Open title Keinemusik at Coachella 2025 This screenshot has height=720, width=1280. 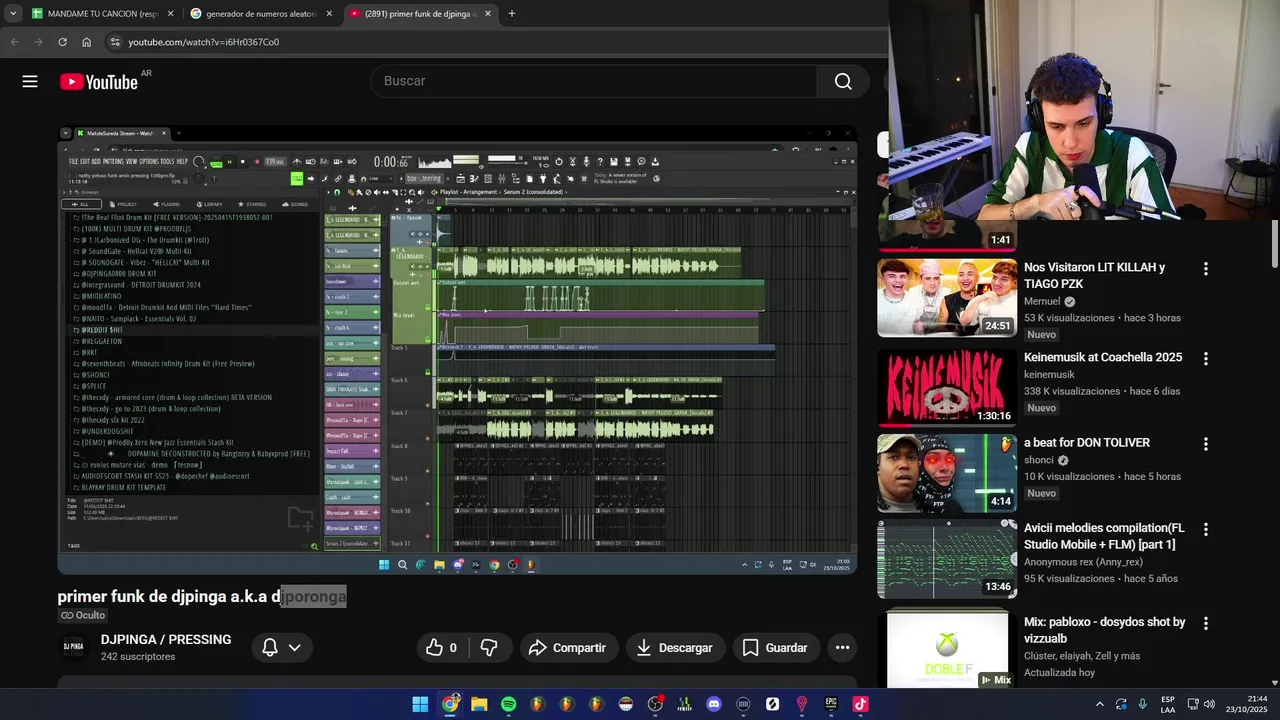1103,358
